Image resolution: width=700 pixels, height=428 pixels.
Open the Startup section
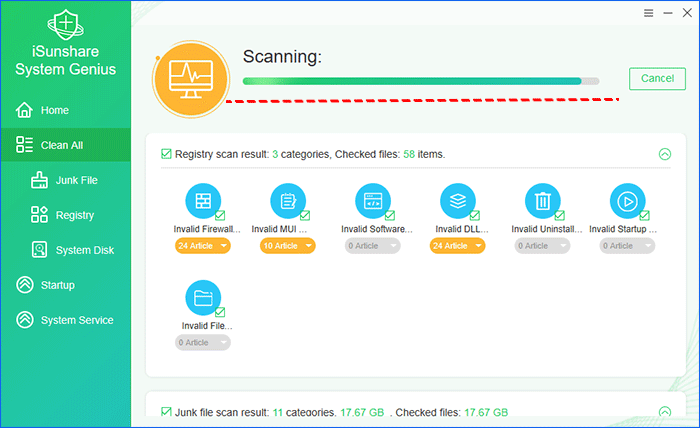tap(66, 285)
